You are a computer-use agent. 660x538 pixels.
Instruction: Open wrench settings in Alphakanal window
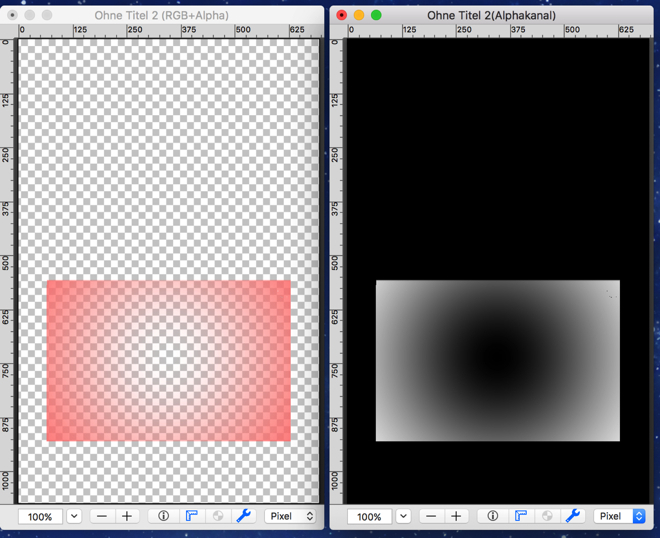point(573,516)
